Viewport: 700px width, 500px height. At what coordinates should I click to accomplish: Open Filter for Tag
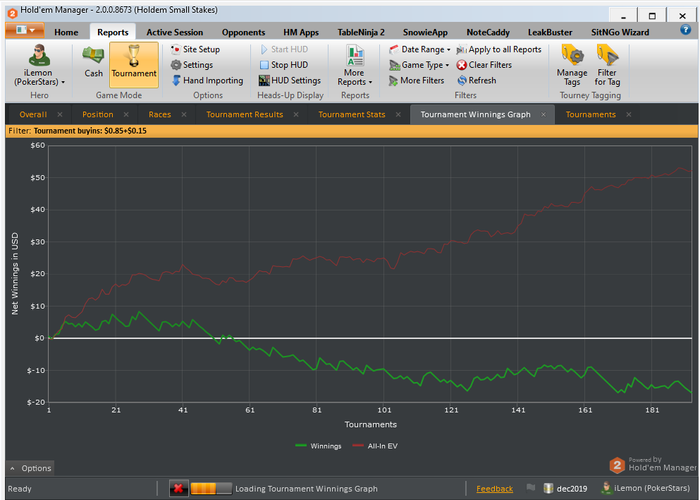607,66
